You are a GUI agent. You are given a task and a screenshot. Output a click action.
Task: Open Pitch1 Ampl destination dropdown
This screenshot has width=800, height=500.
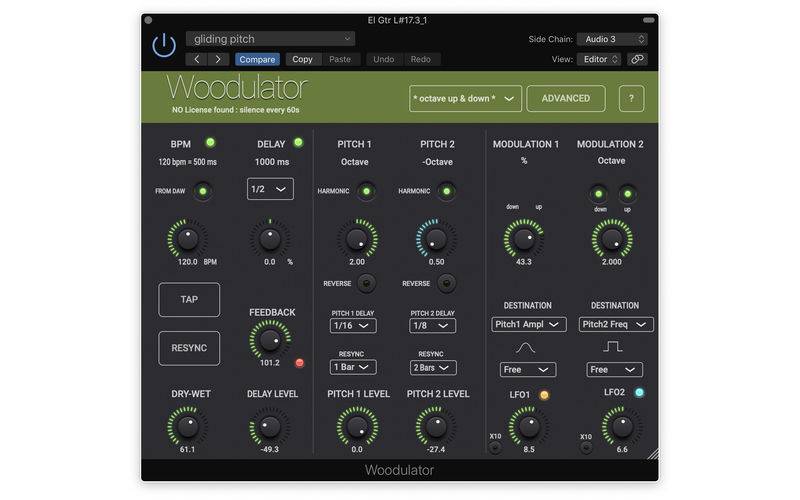click(x=529, y=324)
